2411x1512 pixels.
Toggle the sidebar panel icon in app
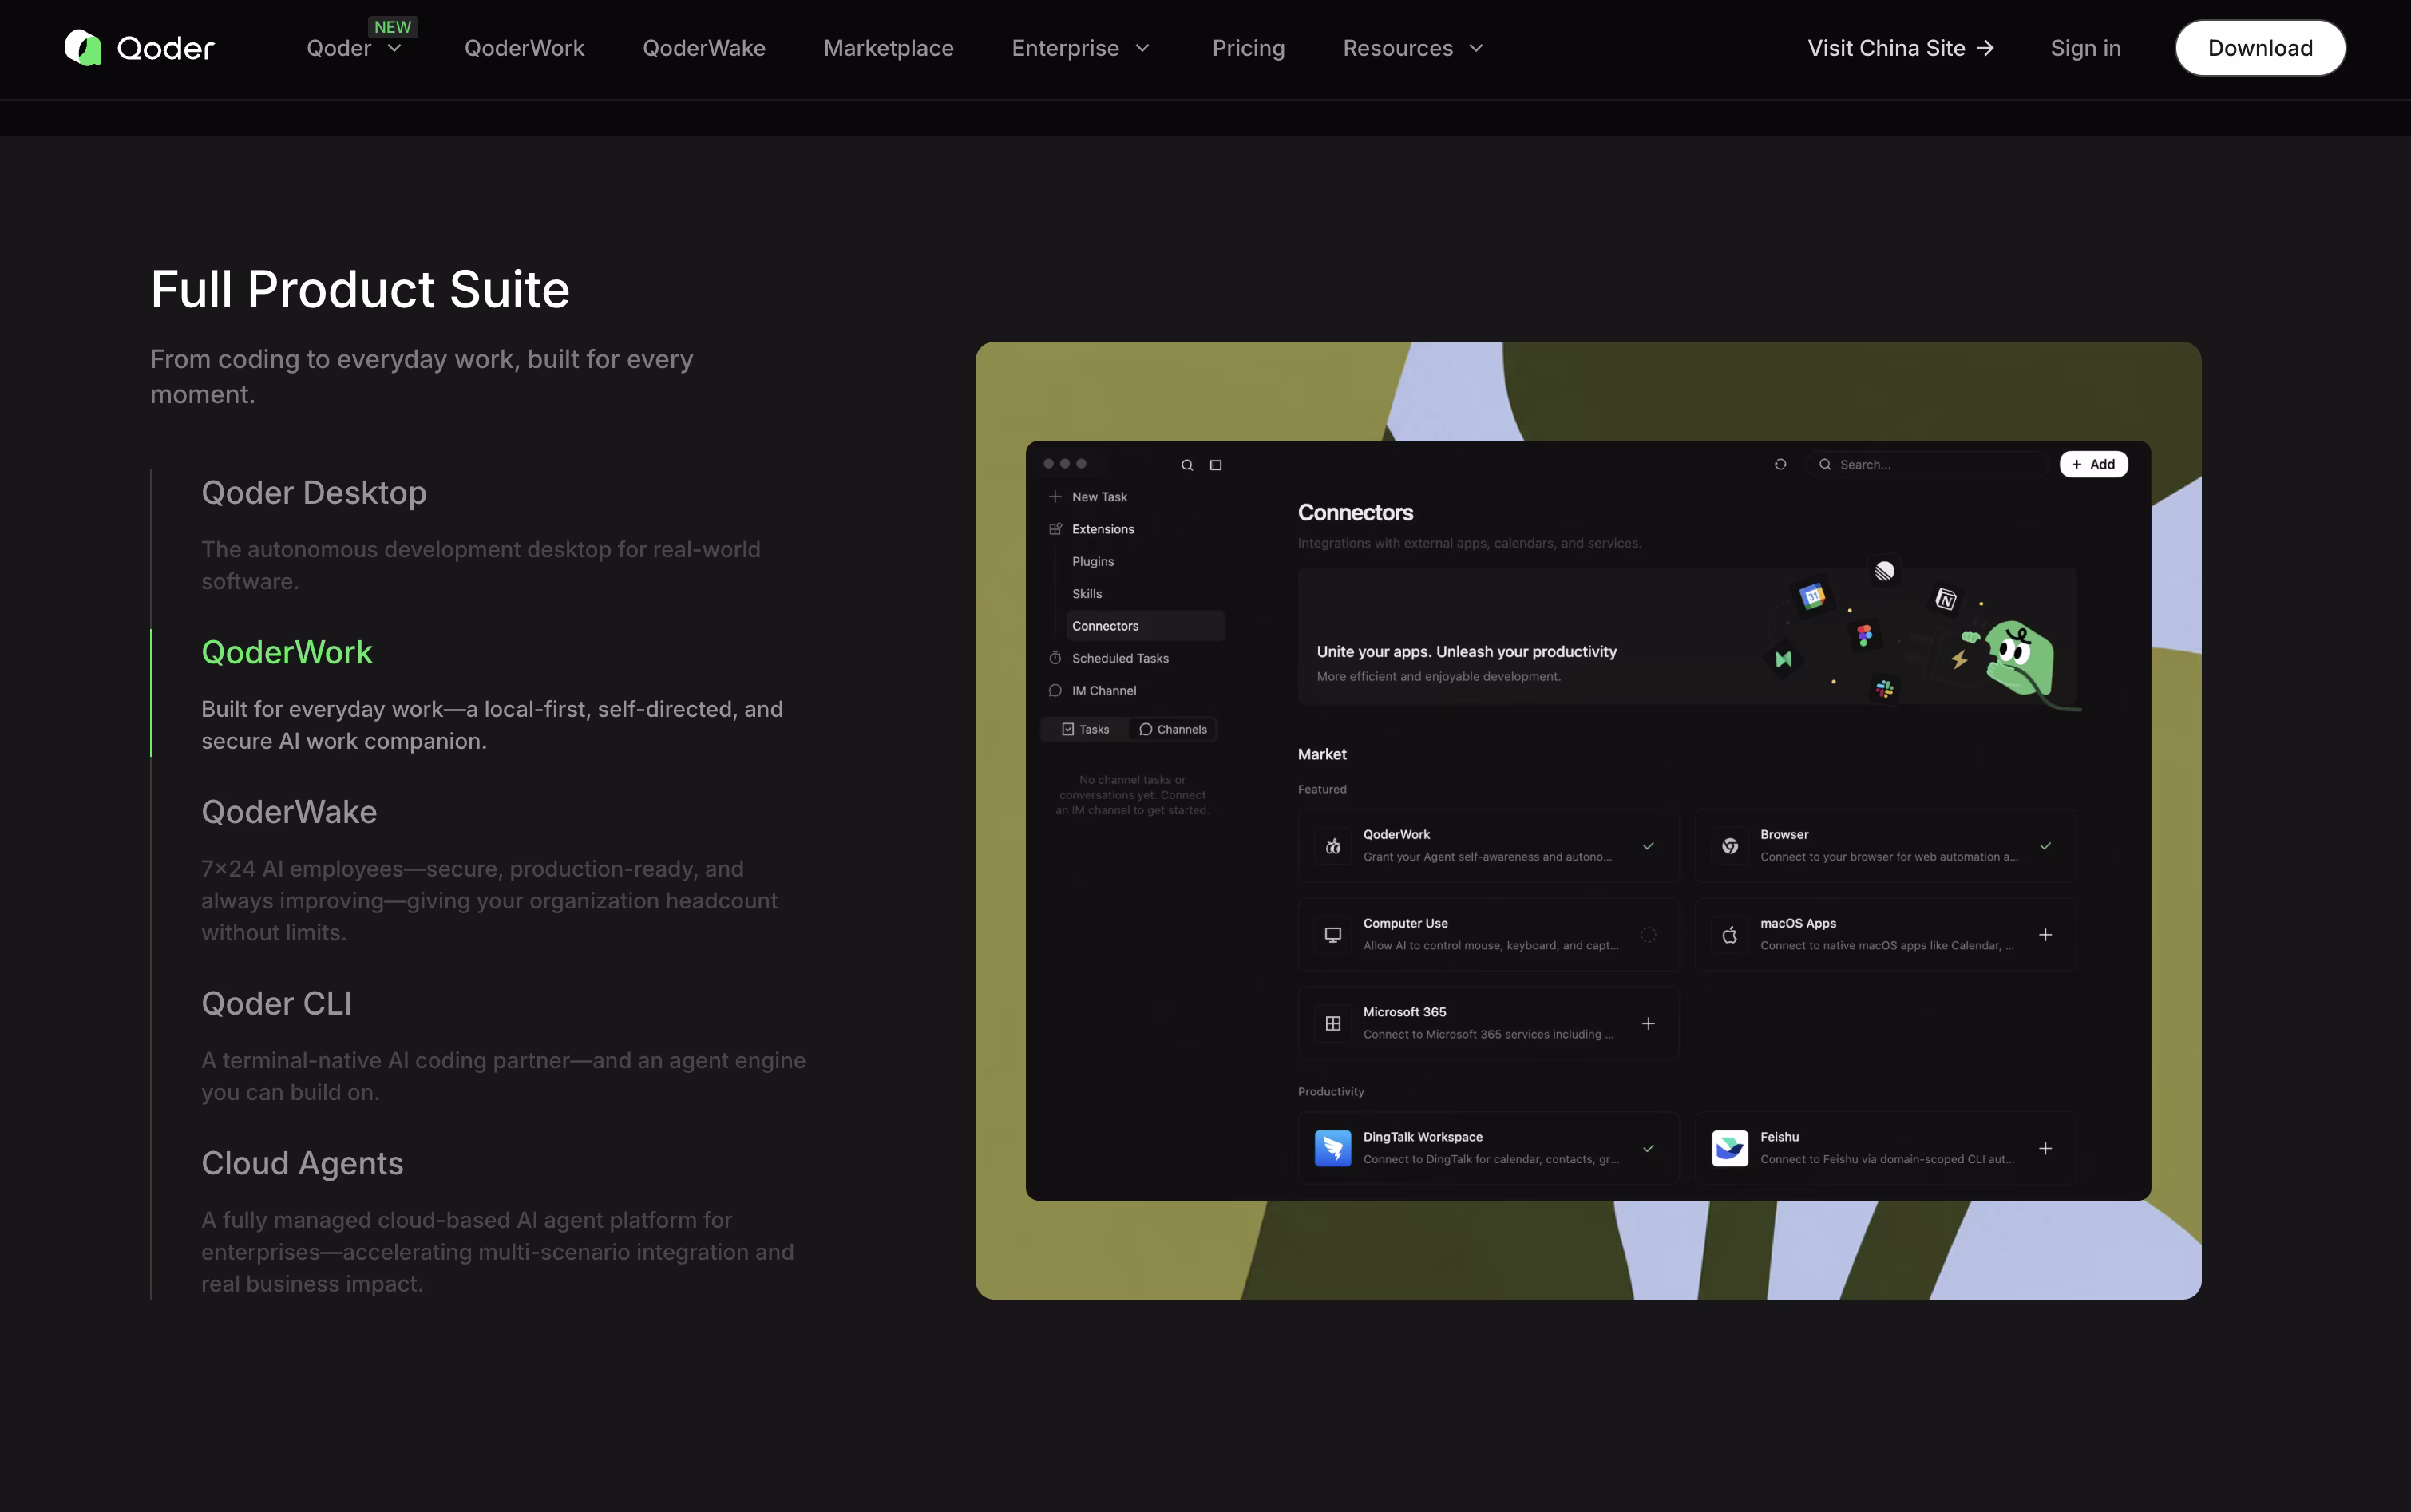coord(1216,465)
